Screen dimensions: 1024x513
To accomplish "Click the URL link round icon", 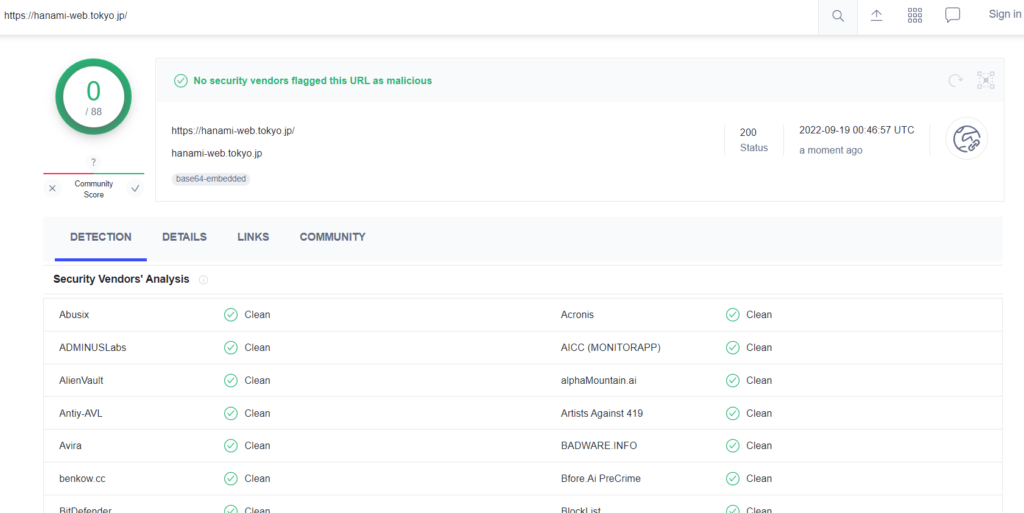I will (x=967, y=138).
